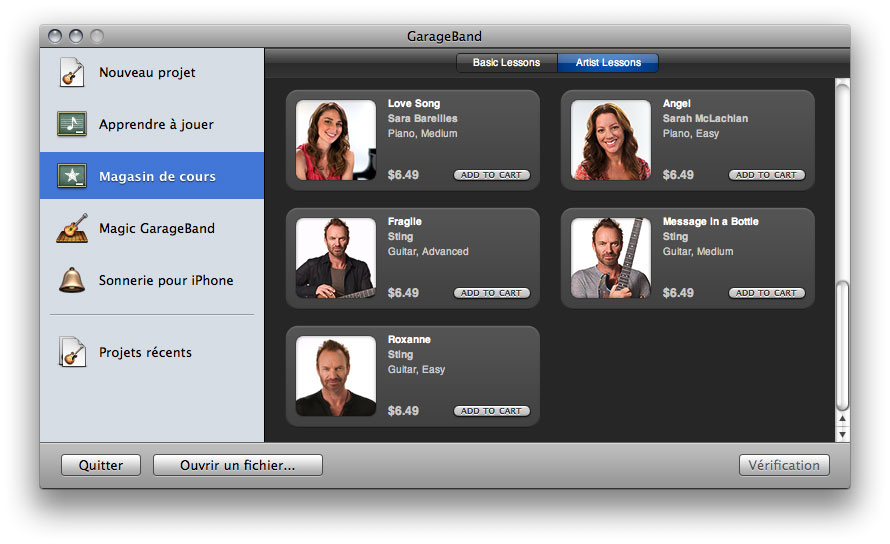
Task: Click the Sara Bareilles artist name
Action: click(x=422, y=118)
